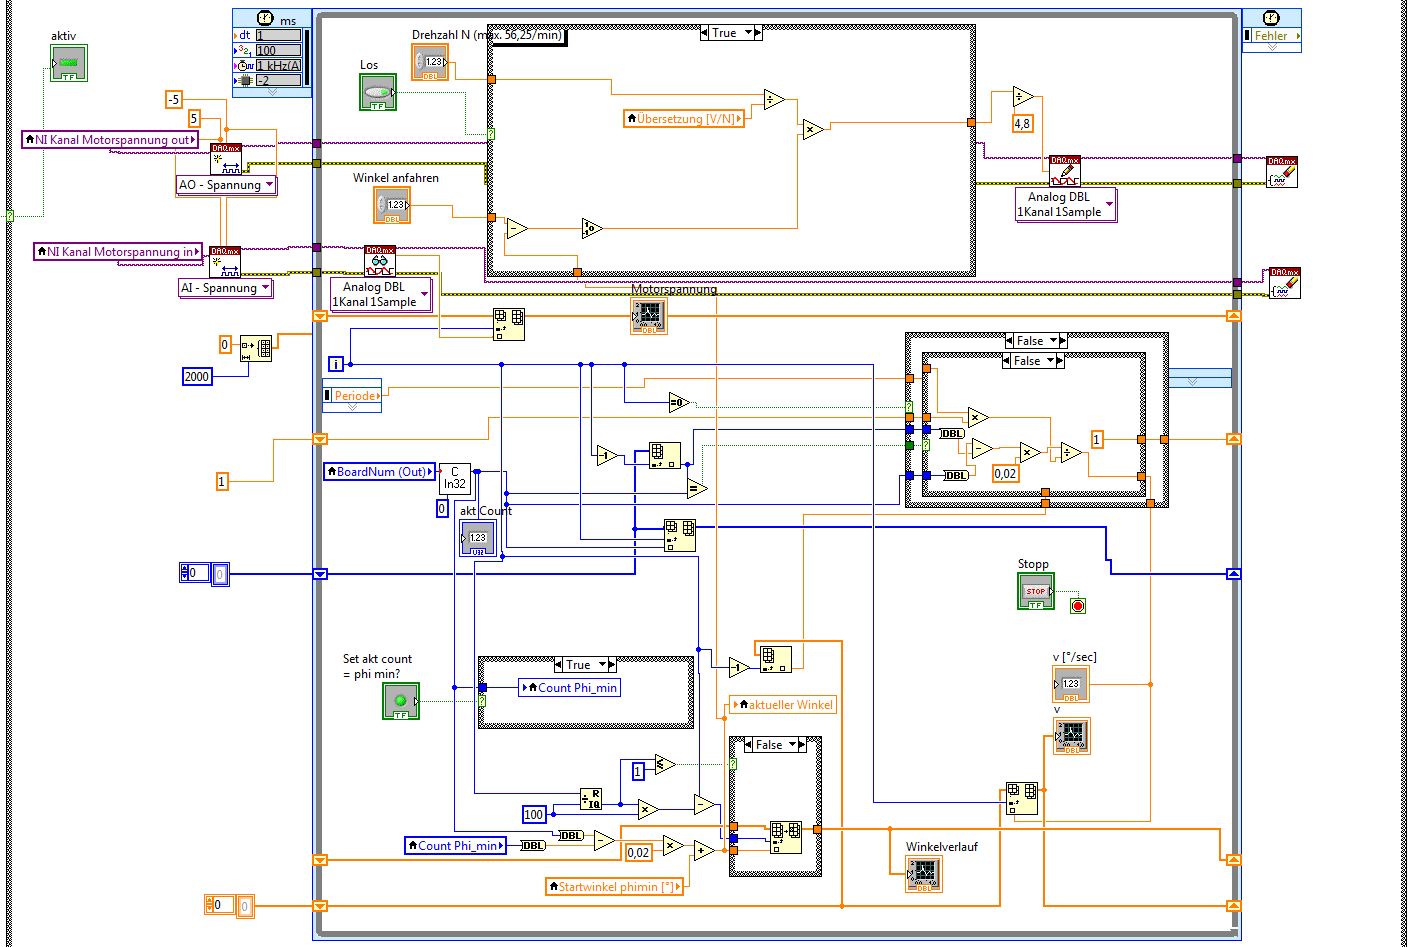Viewport: 1415px width, 947px height.
Task: Click the loop iteration terminal i
Action: (337, 363)
